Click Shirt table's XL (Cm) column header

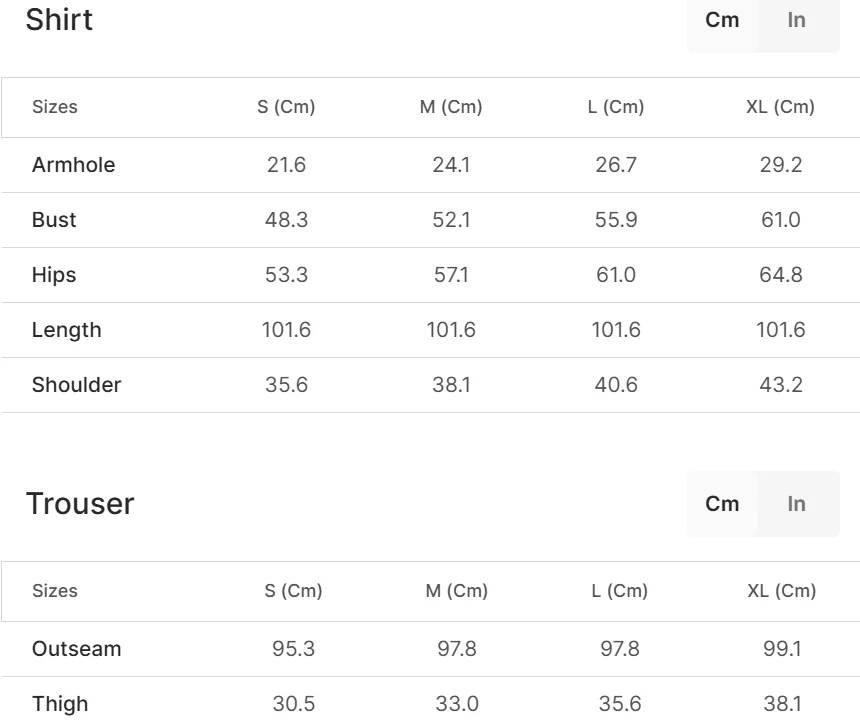pos(780,107)
